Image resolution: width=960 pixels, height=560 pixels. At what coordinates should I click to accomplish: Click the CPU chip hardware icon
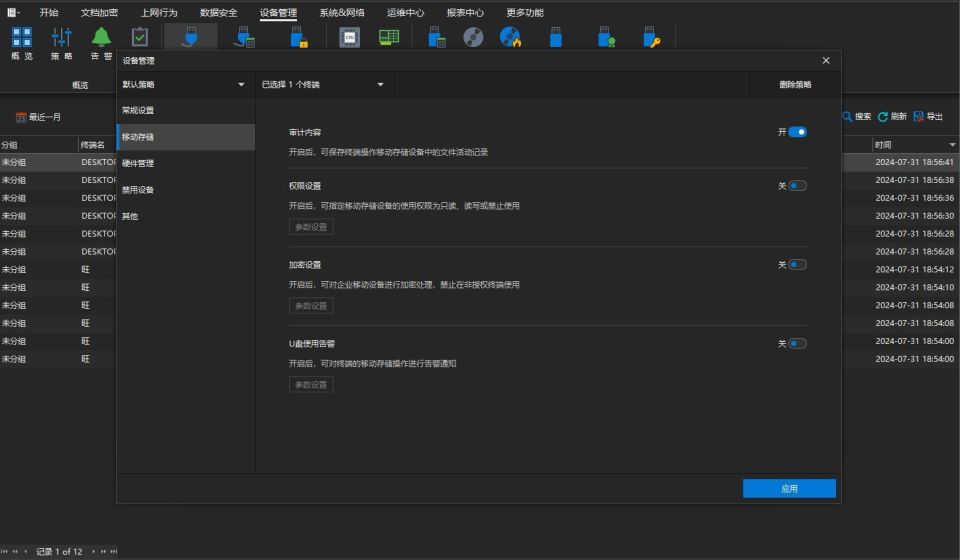[x=350, y=37]
